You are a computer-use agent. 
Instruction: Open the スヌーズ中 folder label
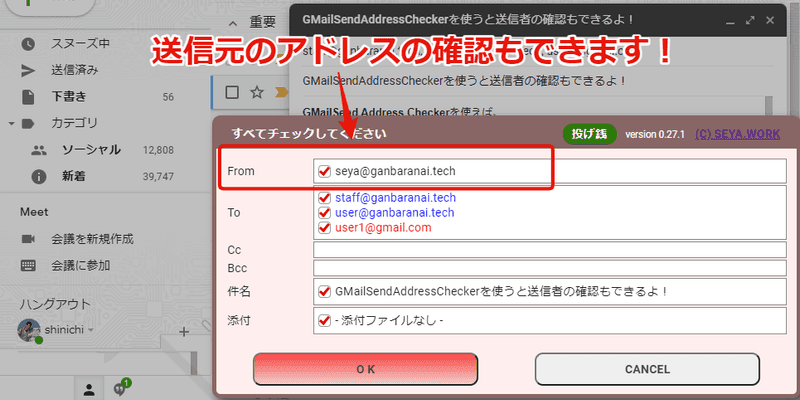click(80, 43)
